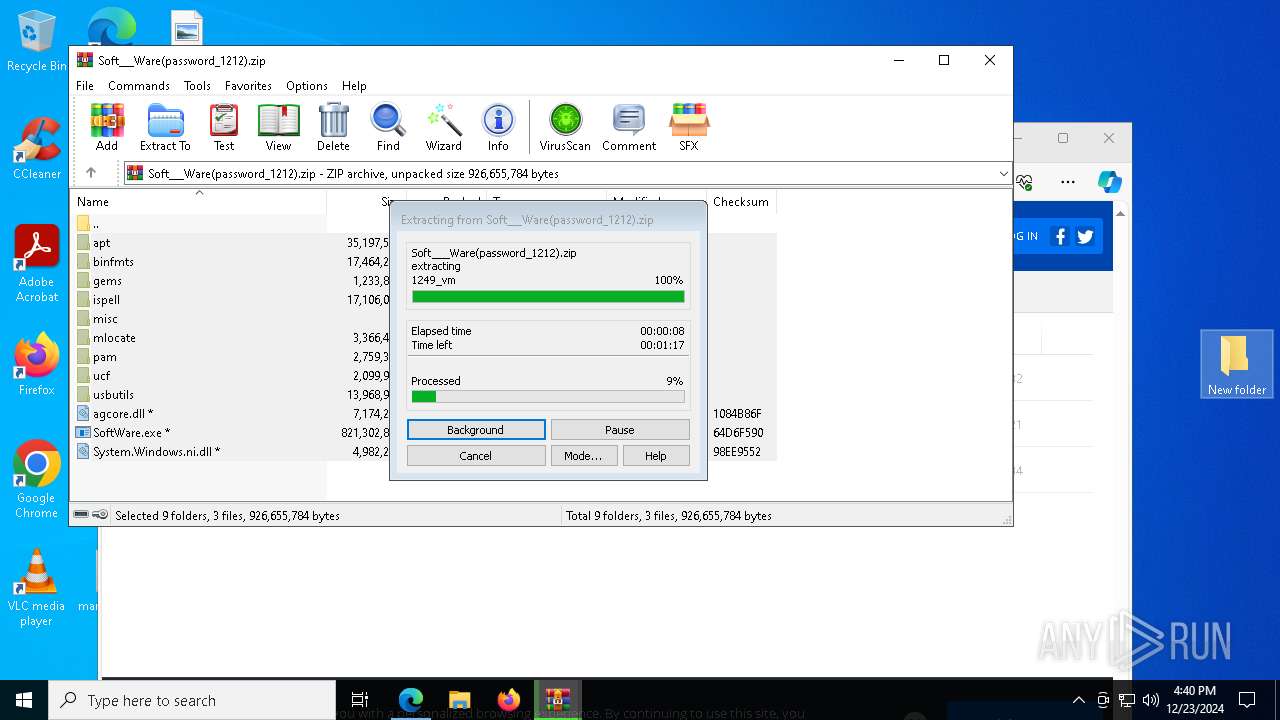Open the Comment toolbar icon
Image resolution: width=1280 pixels, height=720 pixels.
629,127
